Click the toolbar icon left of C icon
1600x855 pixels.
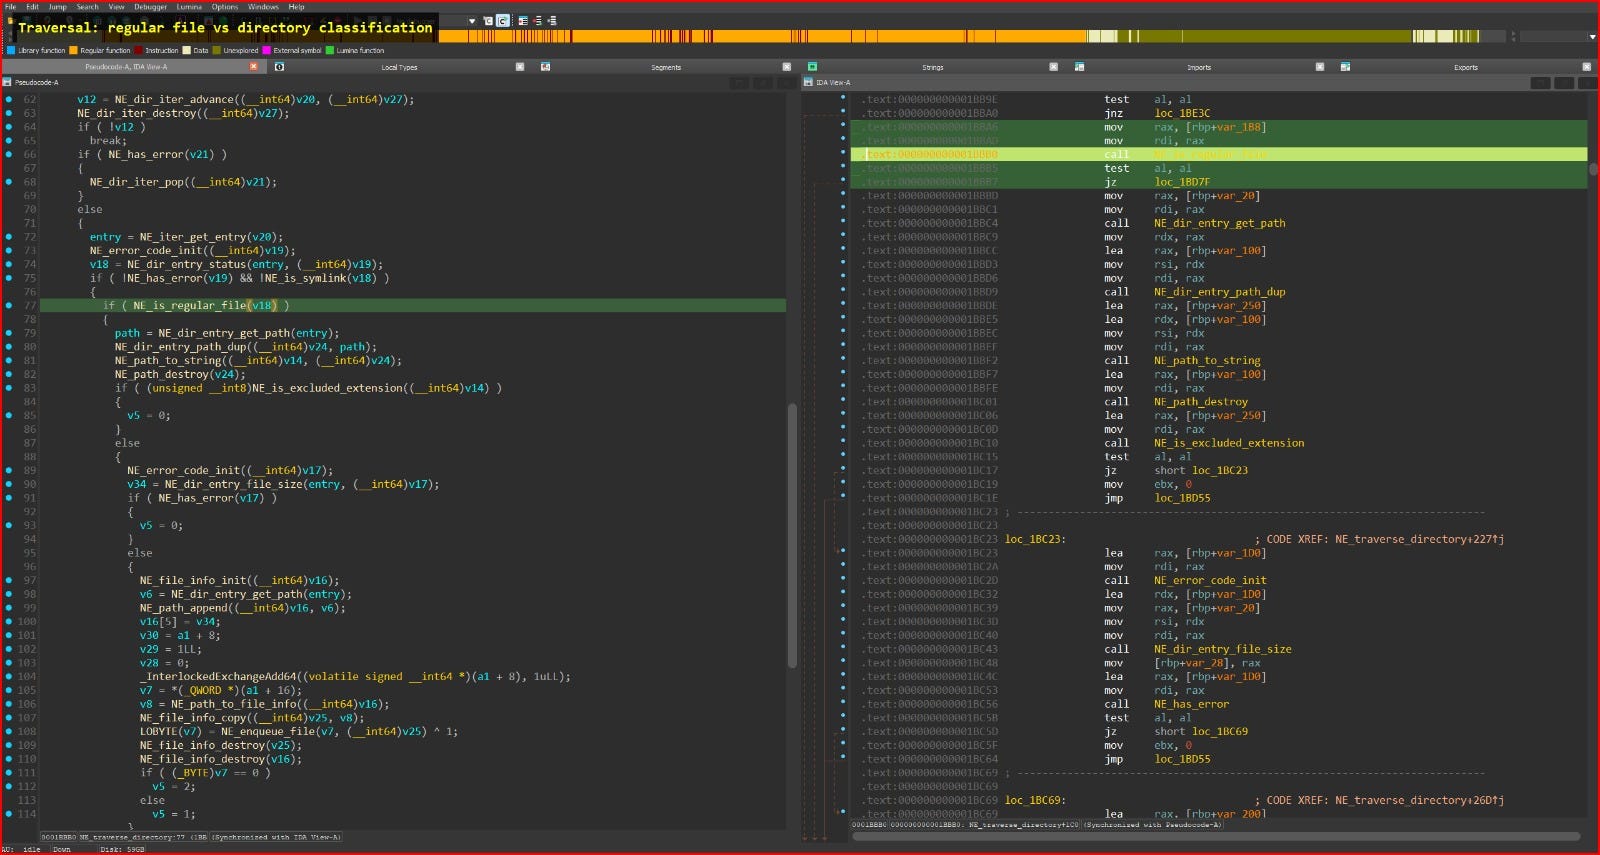point(488,20)
